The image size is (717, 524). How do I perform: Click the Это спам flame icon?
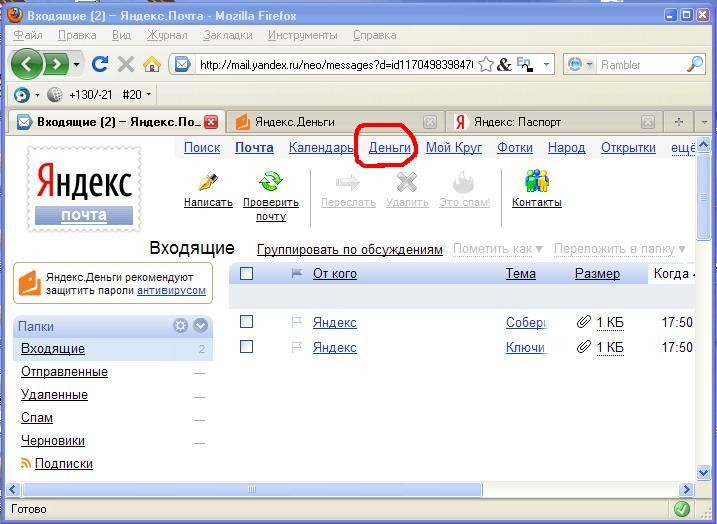pyautogui.click(x=464, y=182)
